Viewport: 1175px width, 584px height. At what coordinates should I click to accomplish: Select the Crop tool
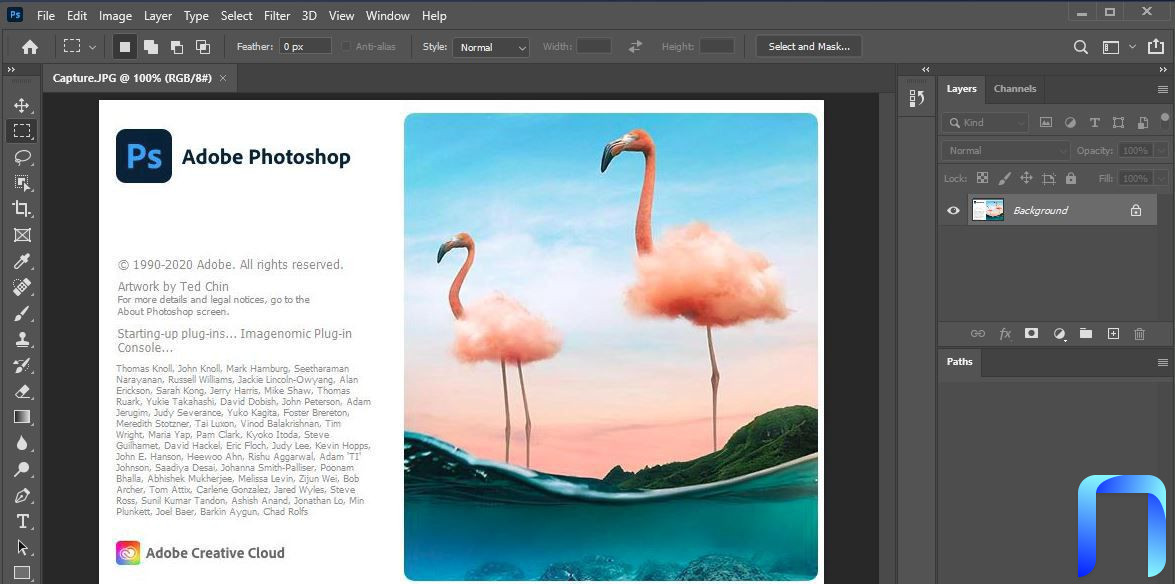22,209
